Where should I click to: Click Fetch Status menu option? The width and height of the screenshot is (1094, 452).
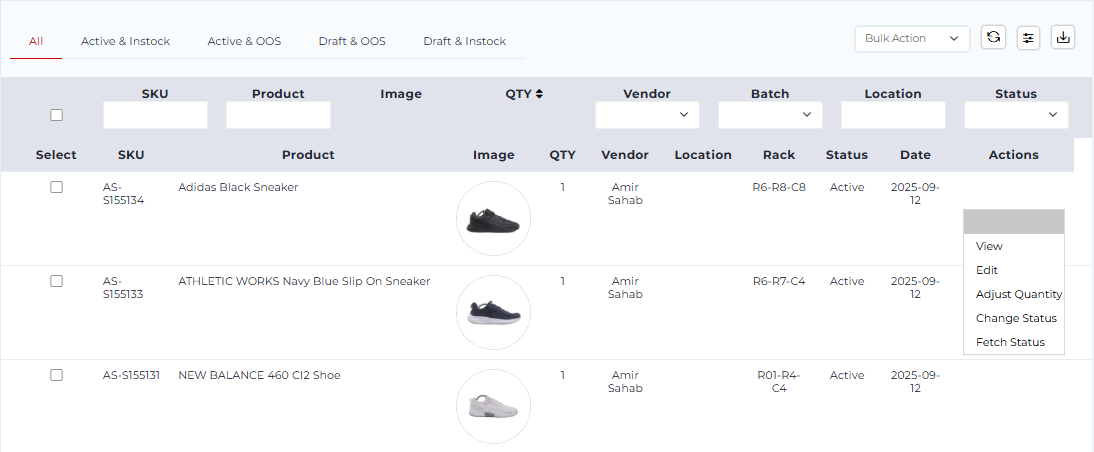tap(1010, 342)
